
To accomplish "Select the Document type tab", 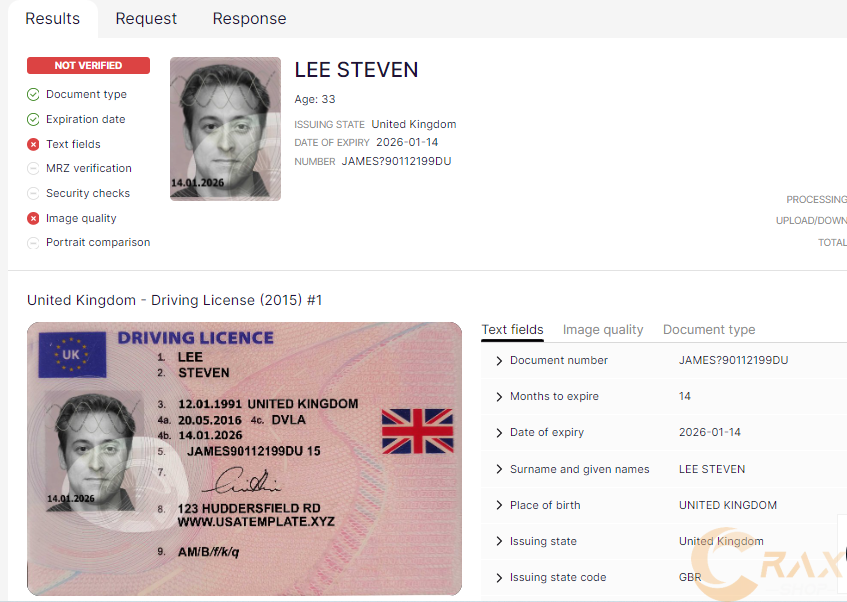I will pyautogui.click(x=709, y=329).
